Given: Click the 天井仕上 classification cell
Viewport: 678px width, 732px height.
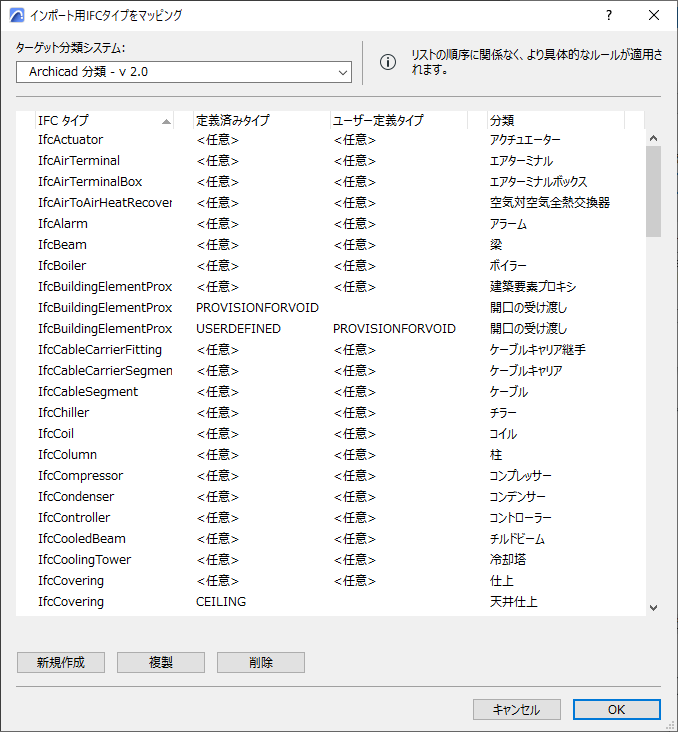Looking at the screenshot, I should (x=514, y=602).
